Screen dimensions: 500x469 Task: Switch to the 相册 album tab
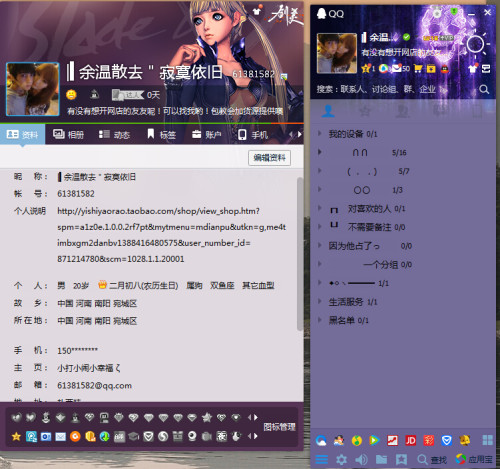click(68, 135)
